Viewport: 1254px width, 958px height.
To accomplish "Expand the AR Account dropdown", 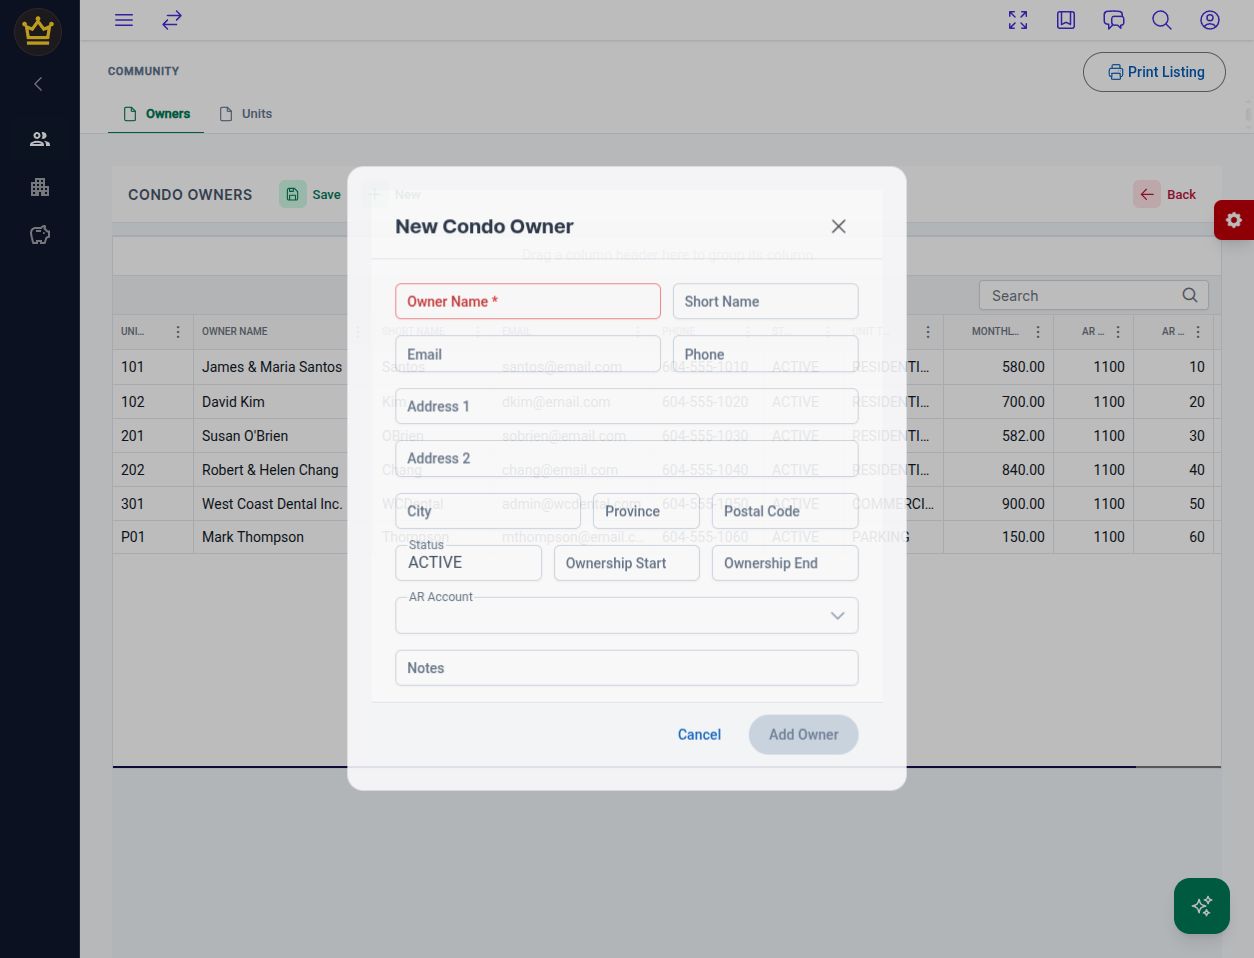I will point(837,616).
